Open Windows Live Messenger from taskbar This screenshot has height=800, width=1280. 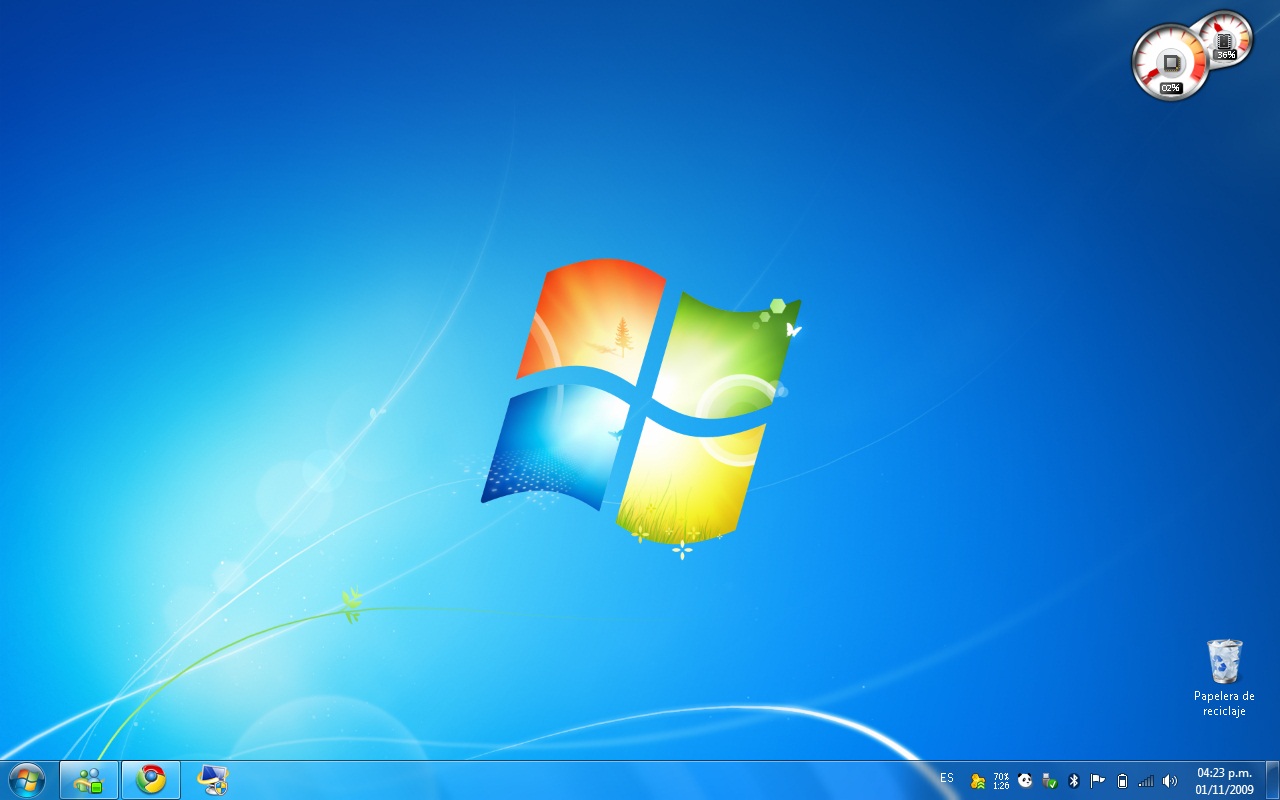(x=89, y=780)
